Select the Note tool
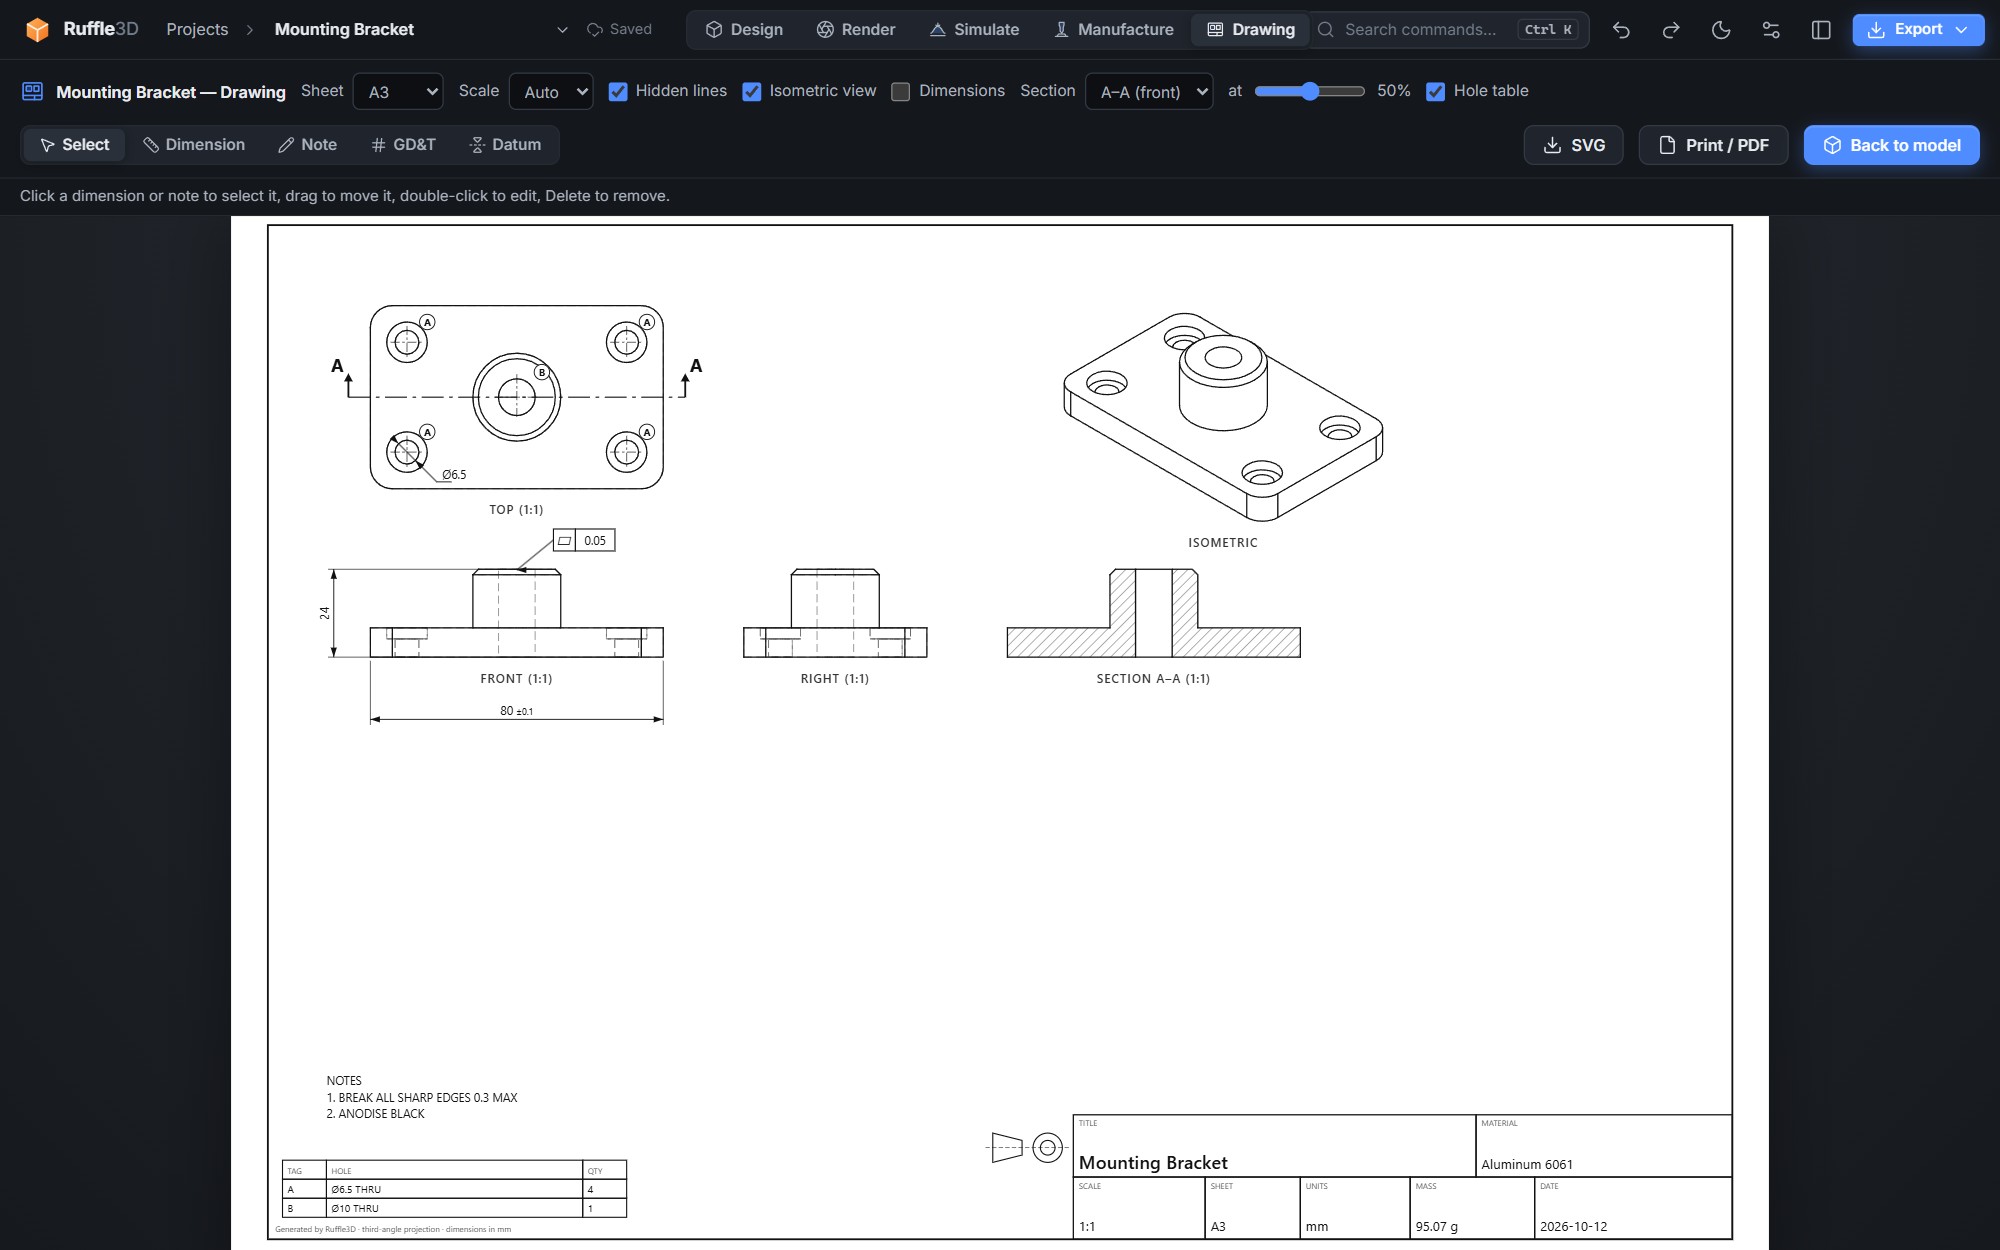The height and width of the screenshot is (1250, 2000). pyautogui.click(x=308, y=145)
